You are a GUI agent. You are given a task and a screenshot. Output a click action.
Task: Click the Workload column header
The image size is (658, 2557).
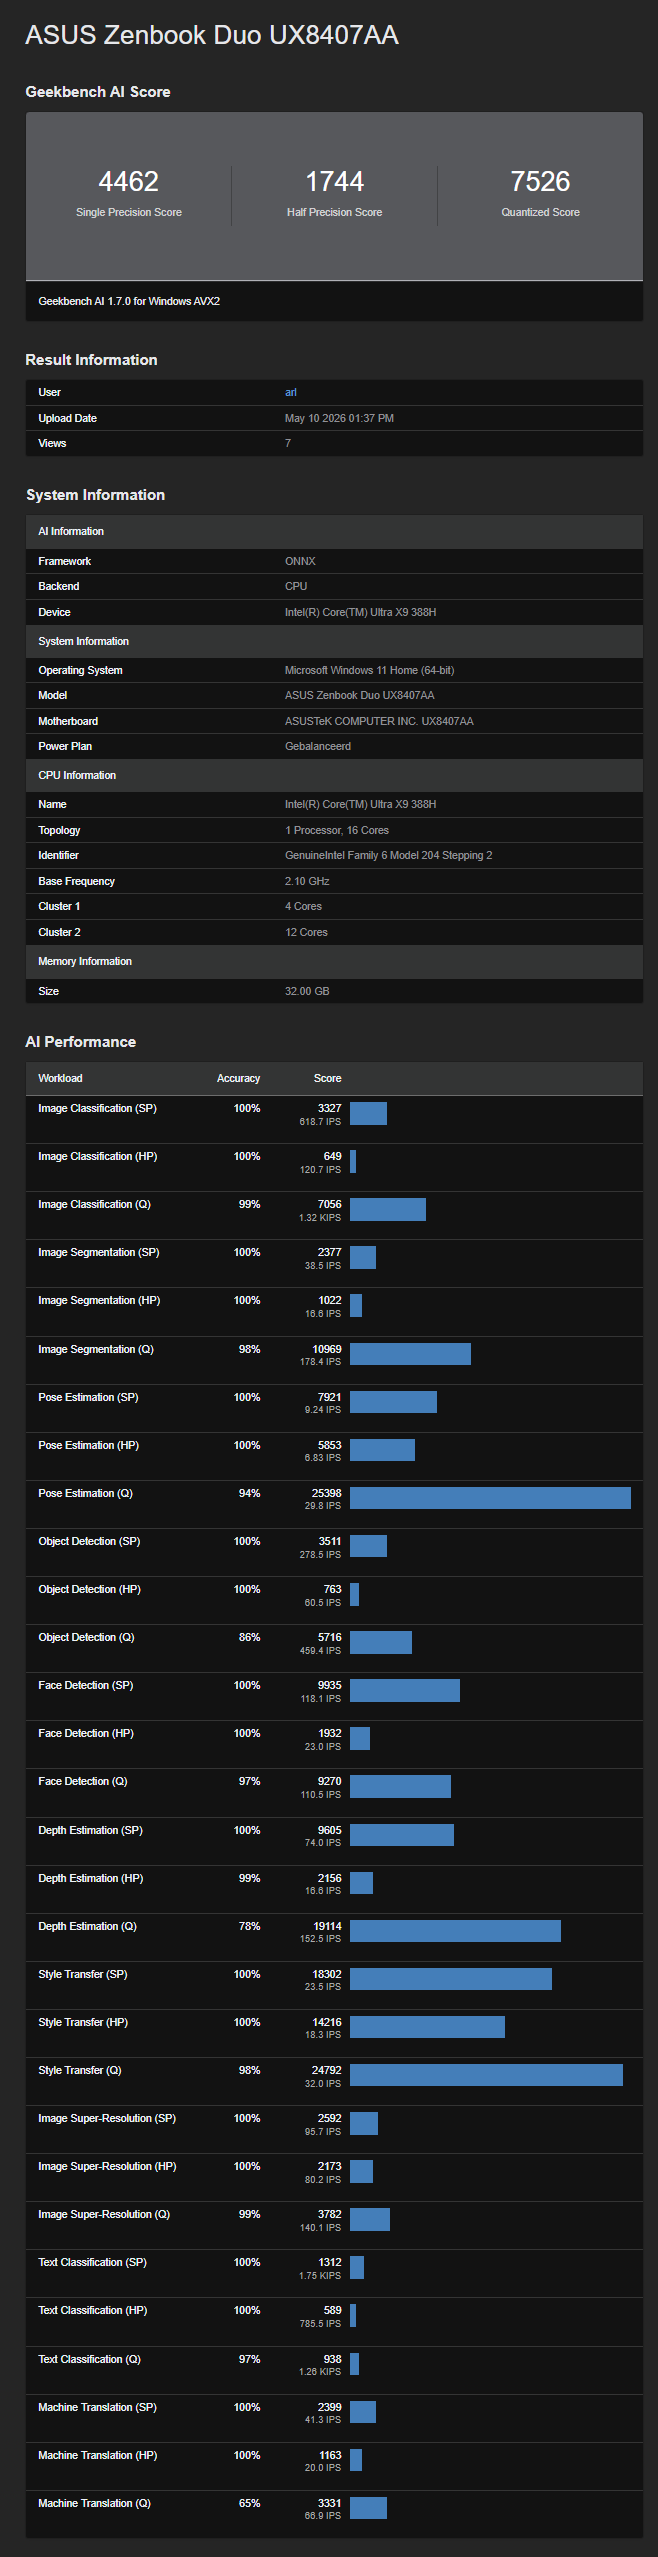click(60, 1078)
